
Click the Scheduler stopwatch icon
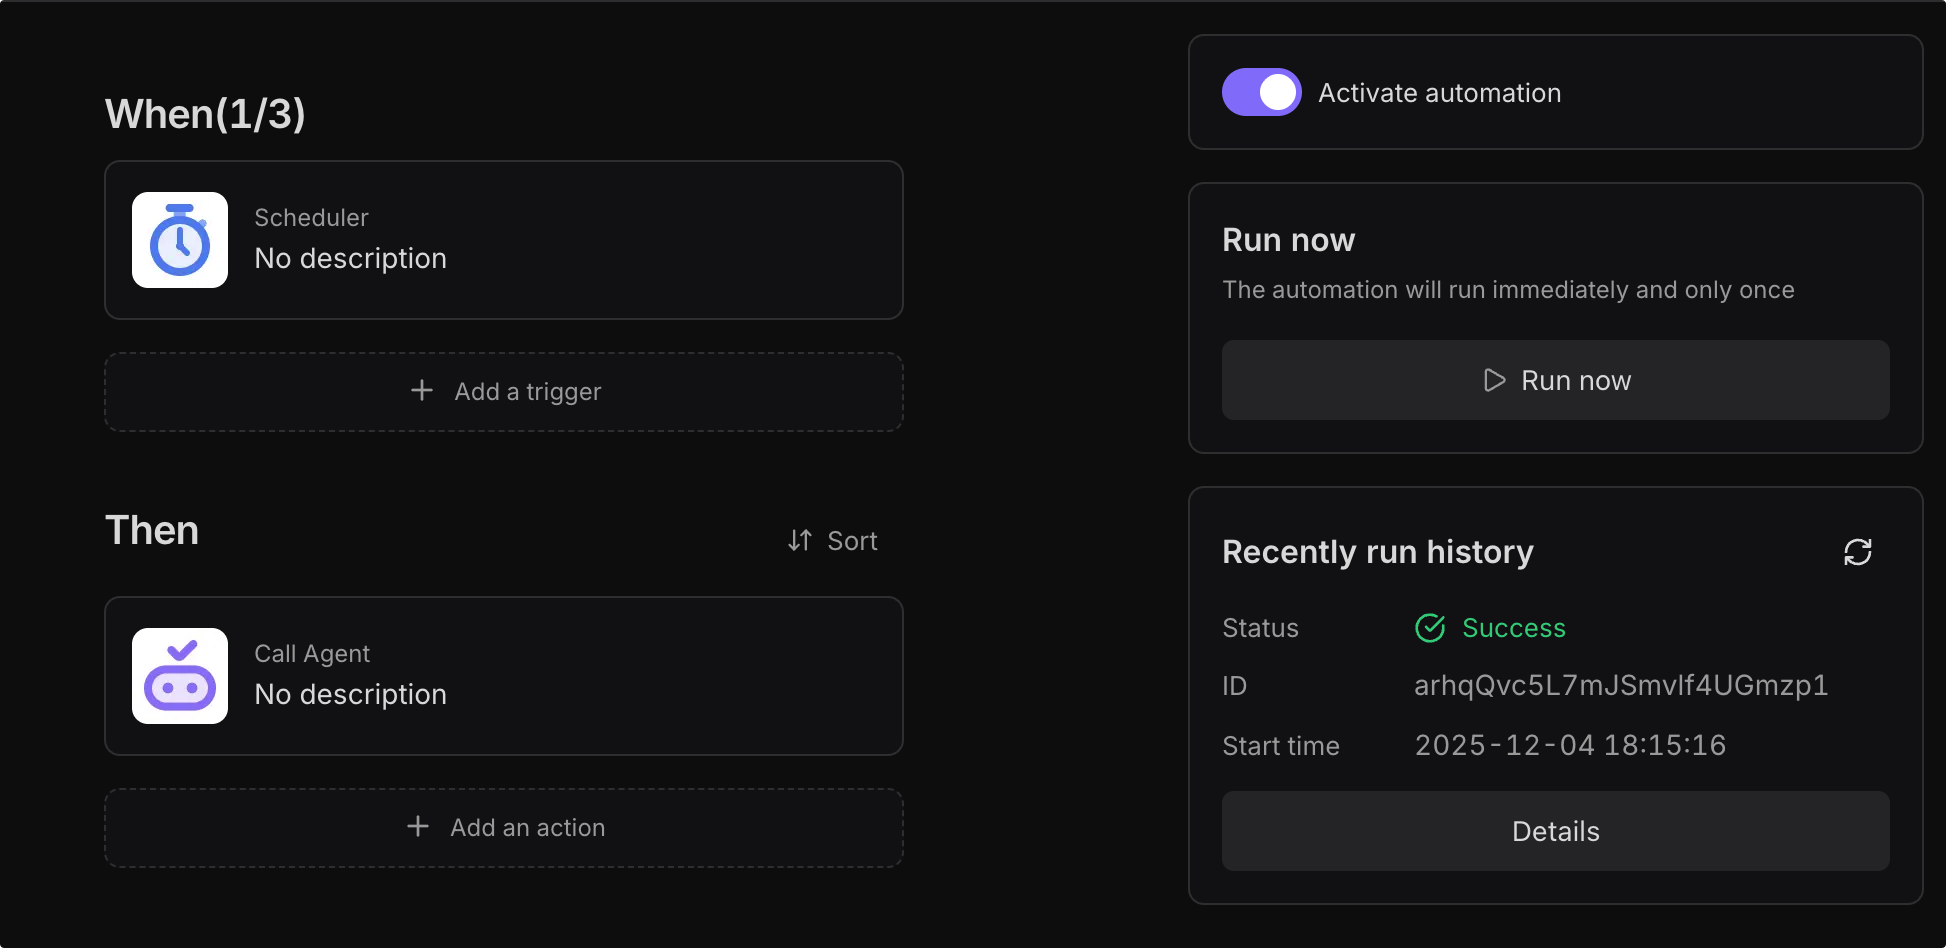click(x=180, y=240)
